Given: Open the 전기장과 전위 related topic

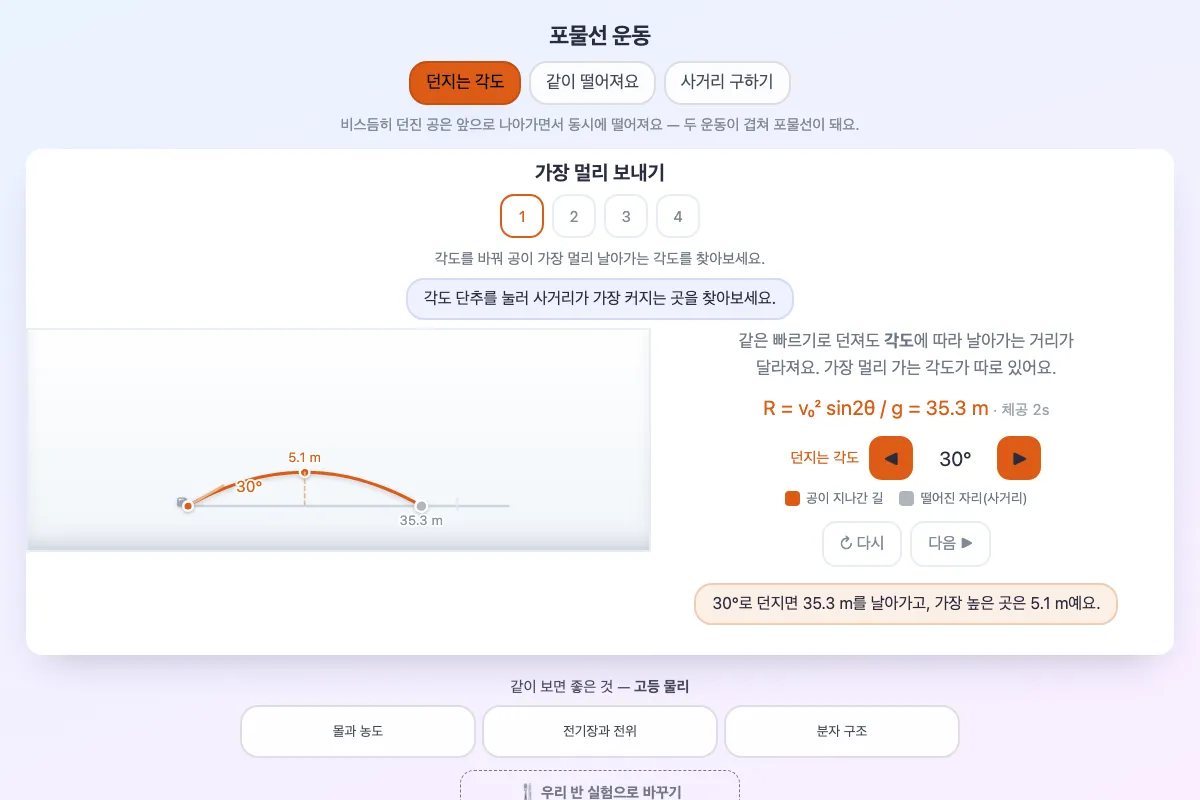Looking at the screenshot, I should click(600, 732).
